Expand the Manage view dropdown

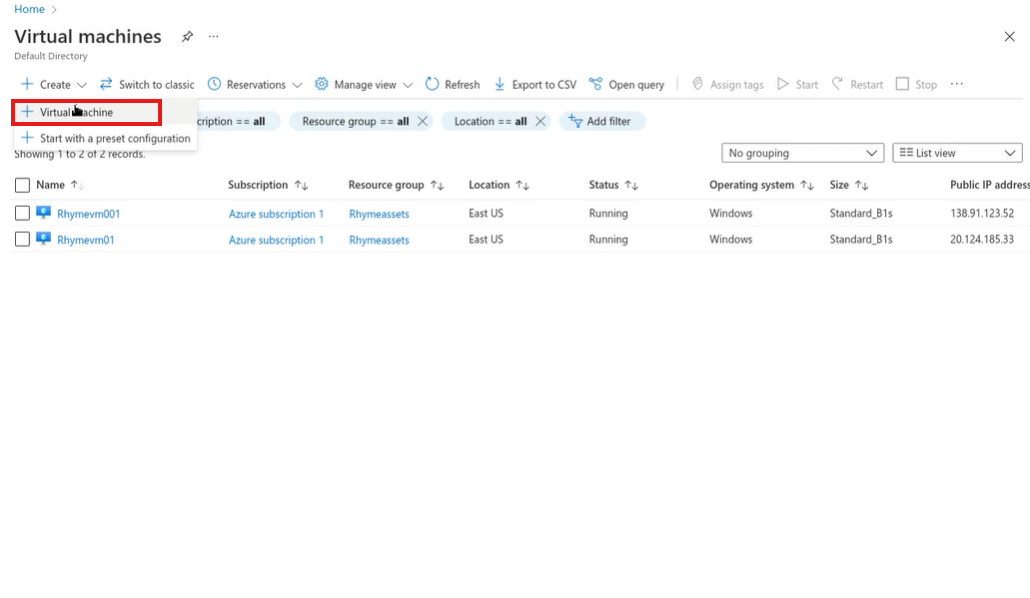(363, 84)
